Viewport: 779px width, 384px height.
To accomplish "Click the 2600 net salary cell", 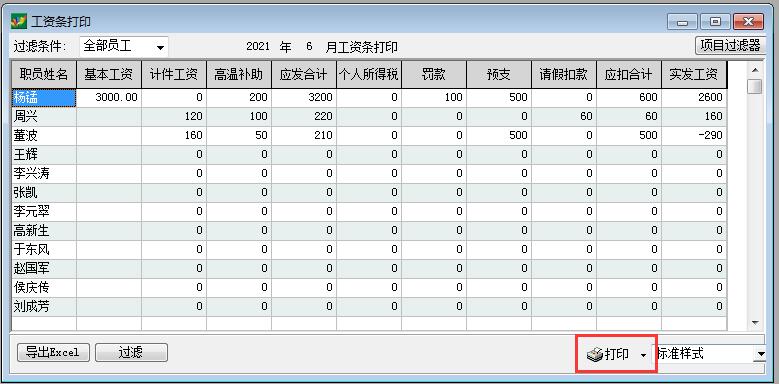I will (695, 98).
